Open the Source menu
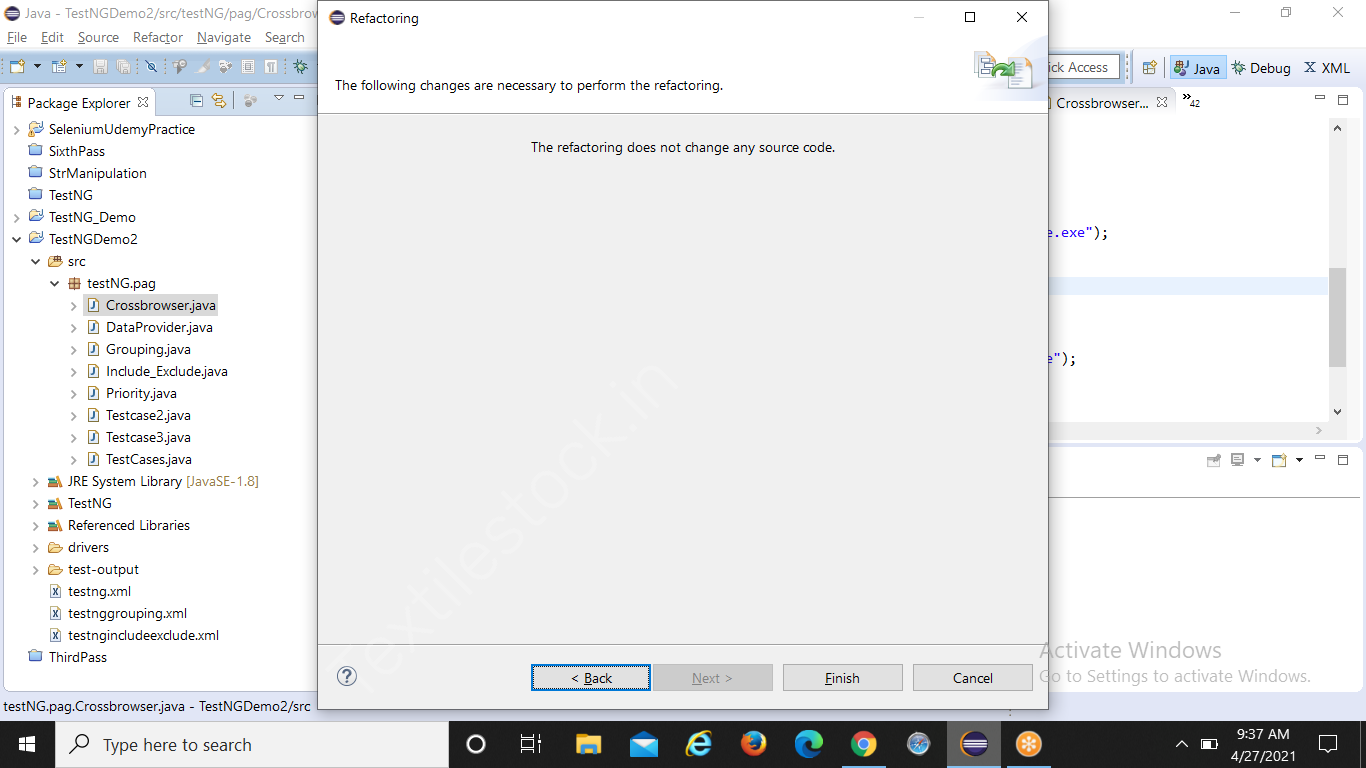Viewport: 1366px width, 768px height. pyautogui.click(x=98, y=37)
